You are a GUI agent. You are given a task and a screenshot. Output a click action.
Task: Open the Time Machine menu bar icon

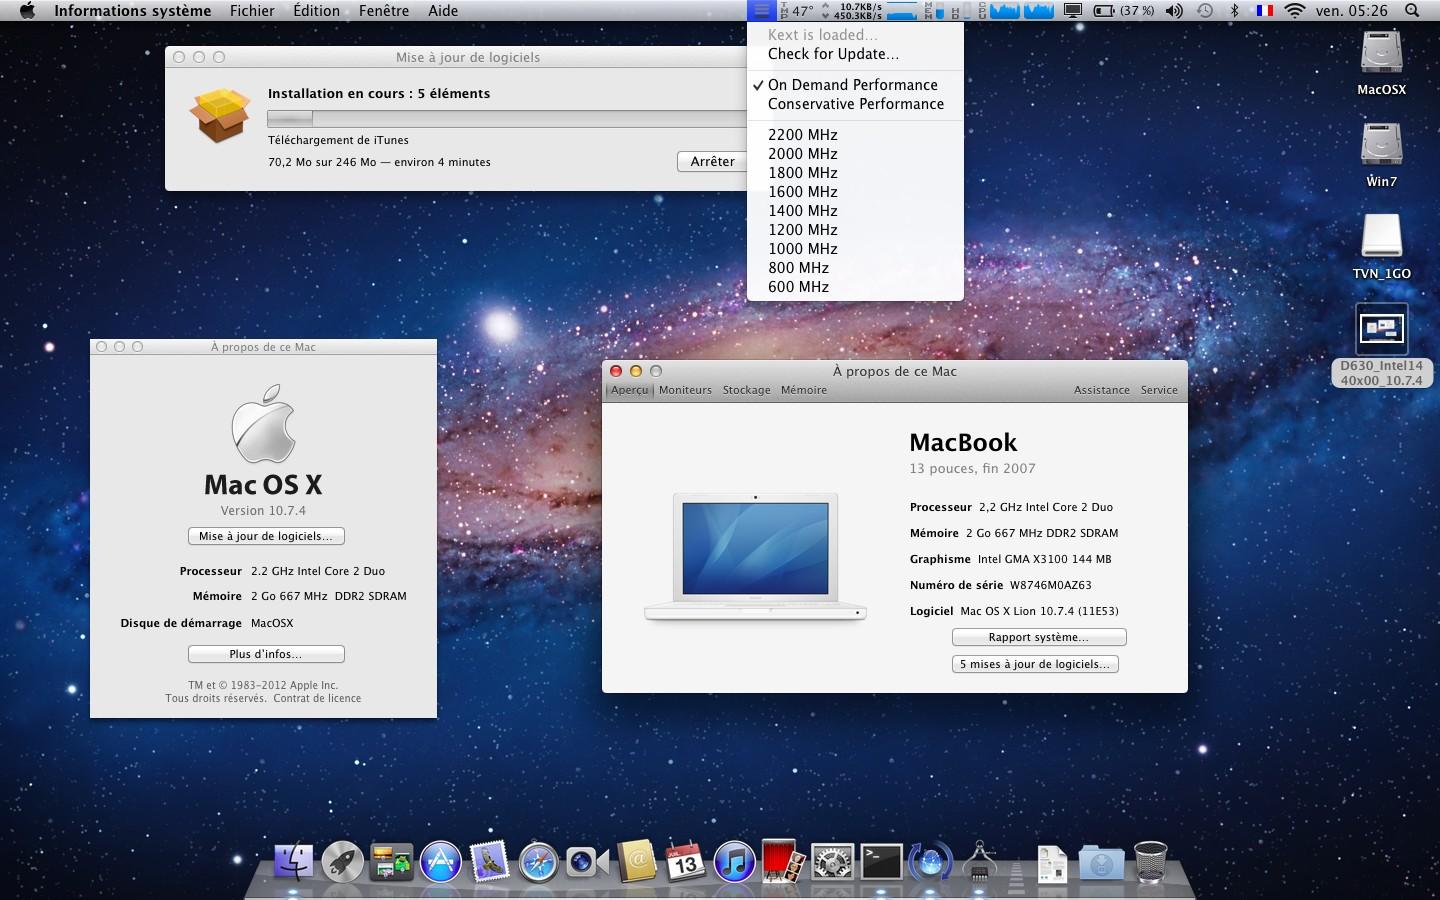click(1206, 11)
